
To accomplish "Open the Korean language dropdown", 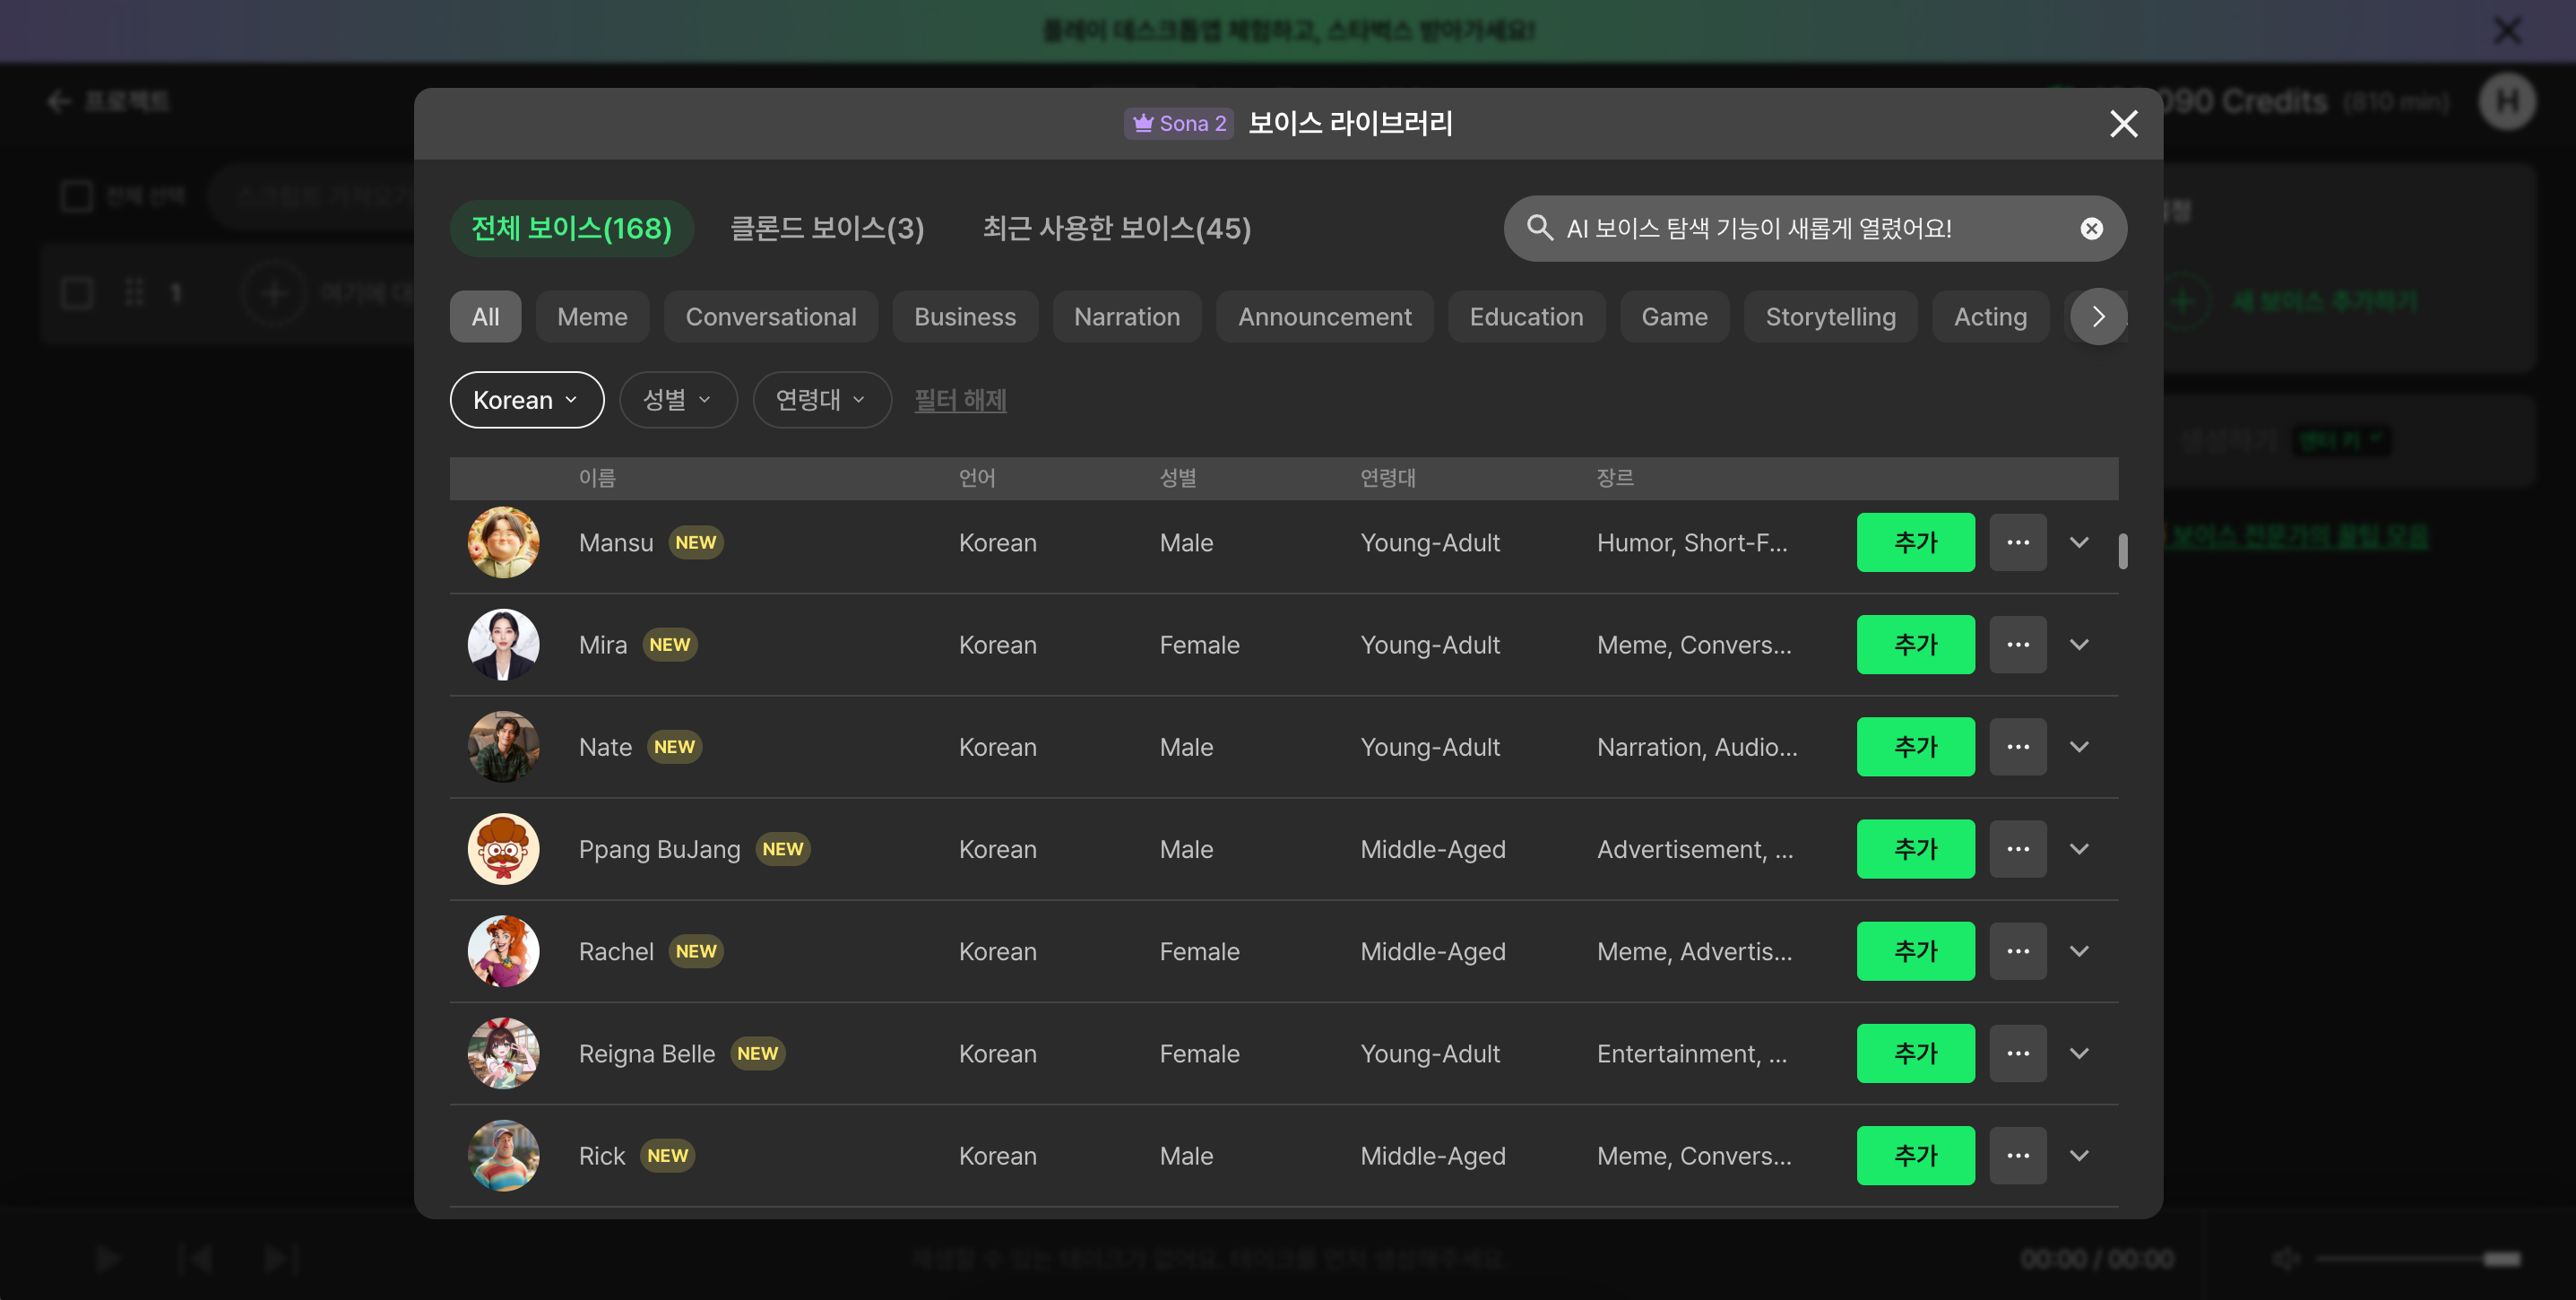I will [526, 400].
